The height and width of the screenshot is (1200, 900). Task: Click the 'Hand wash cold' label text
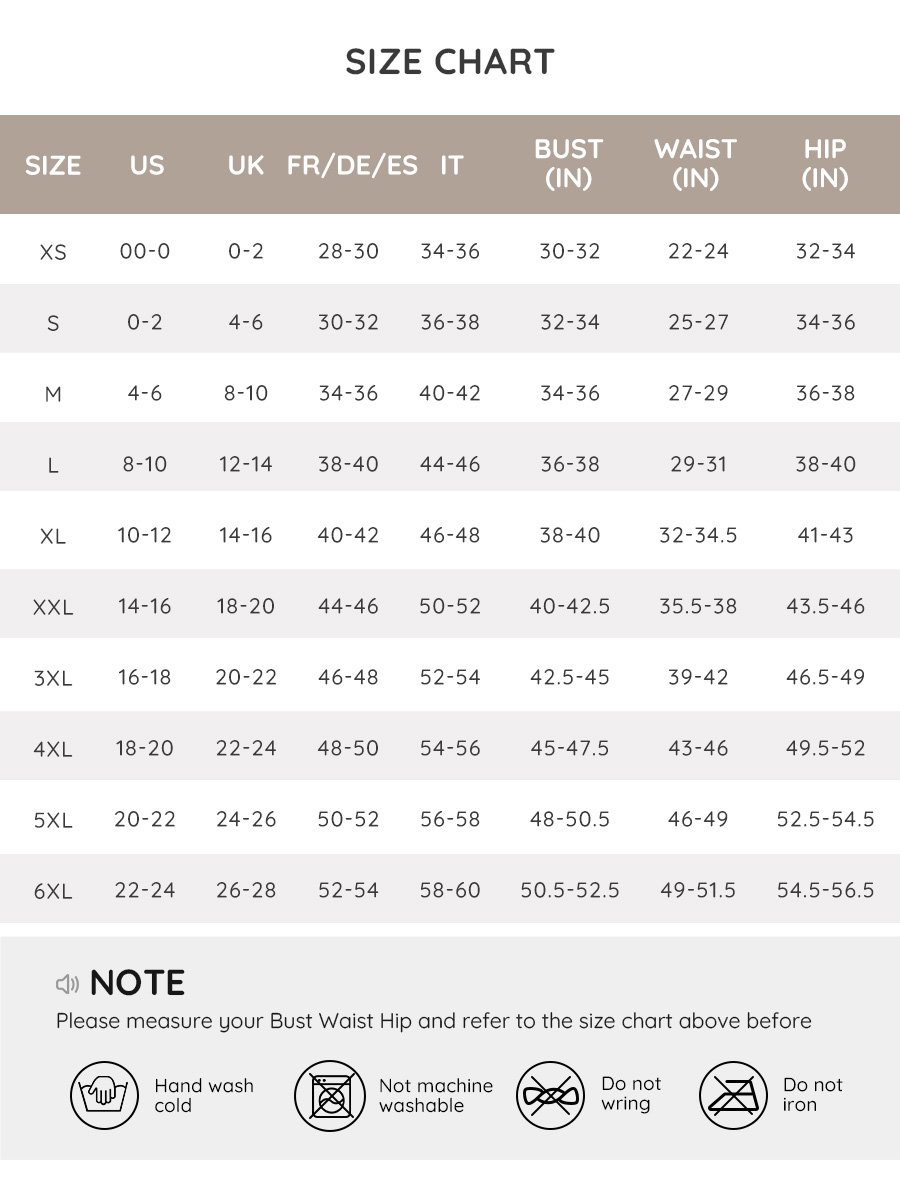click(x=204, y=1096)
